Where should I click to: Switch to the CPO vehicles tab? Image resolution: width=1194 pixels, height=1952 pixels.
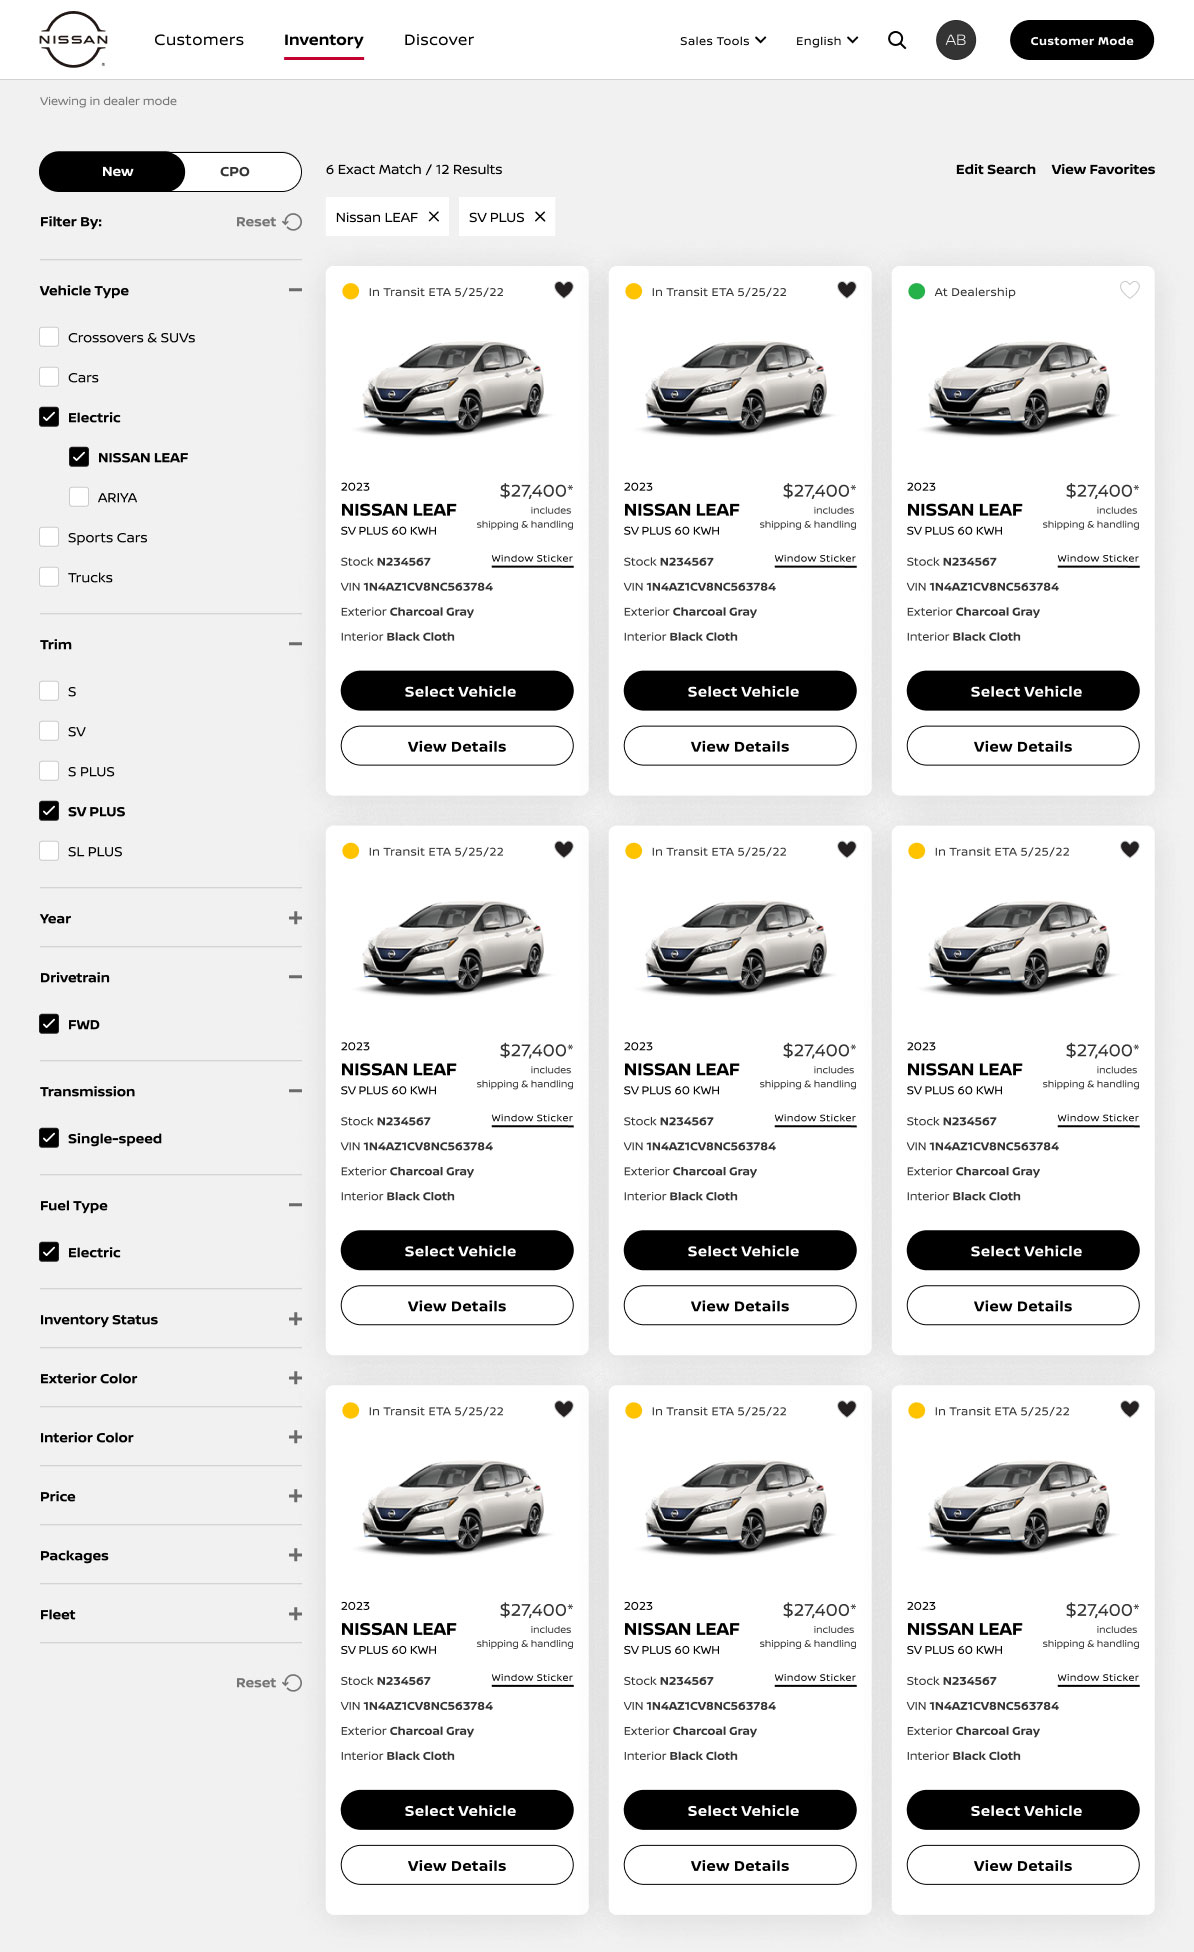click(235, 172)
